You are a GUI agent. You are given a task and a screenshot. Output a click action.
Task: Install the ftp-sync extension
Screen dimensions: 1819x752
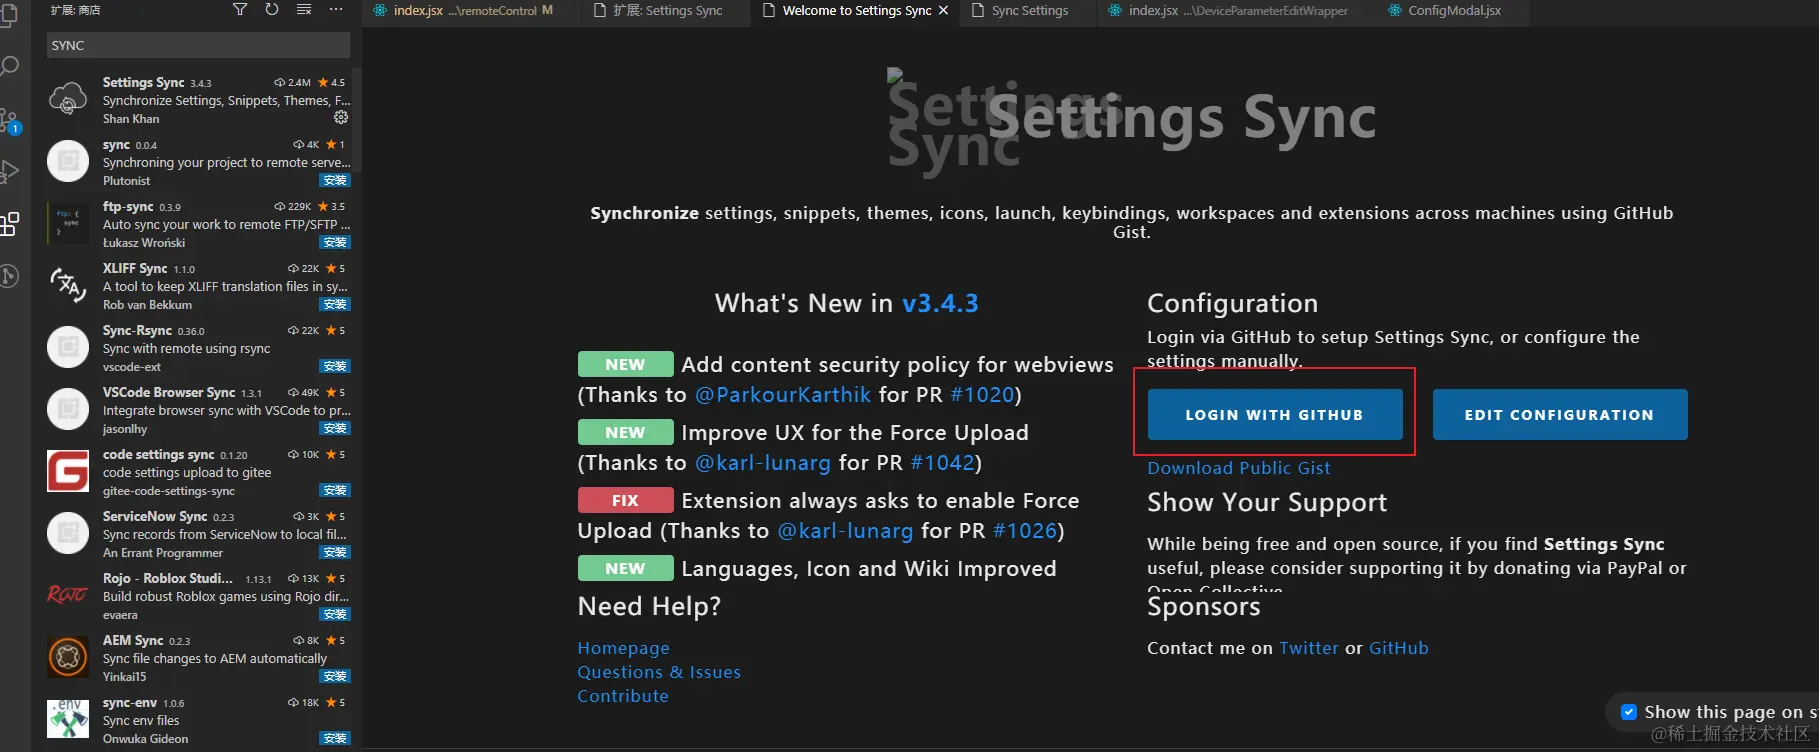pos(335,243)
